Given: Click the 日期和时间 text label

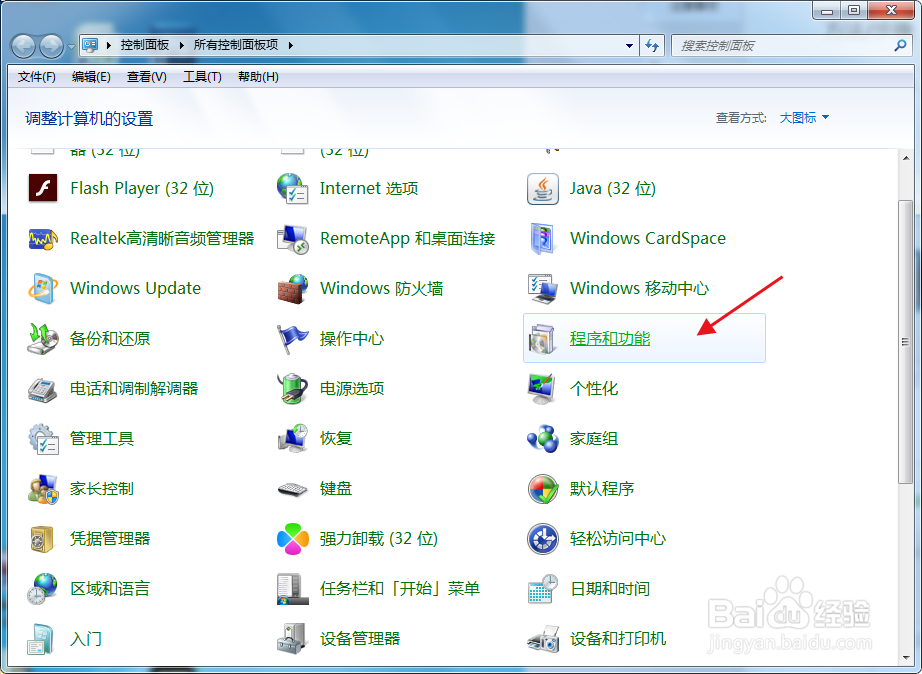Looking at the screenshot, I should [610, 589].
